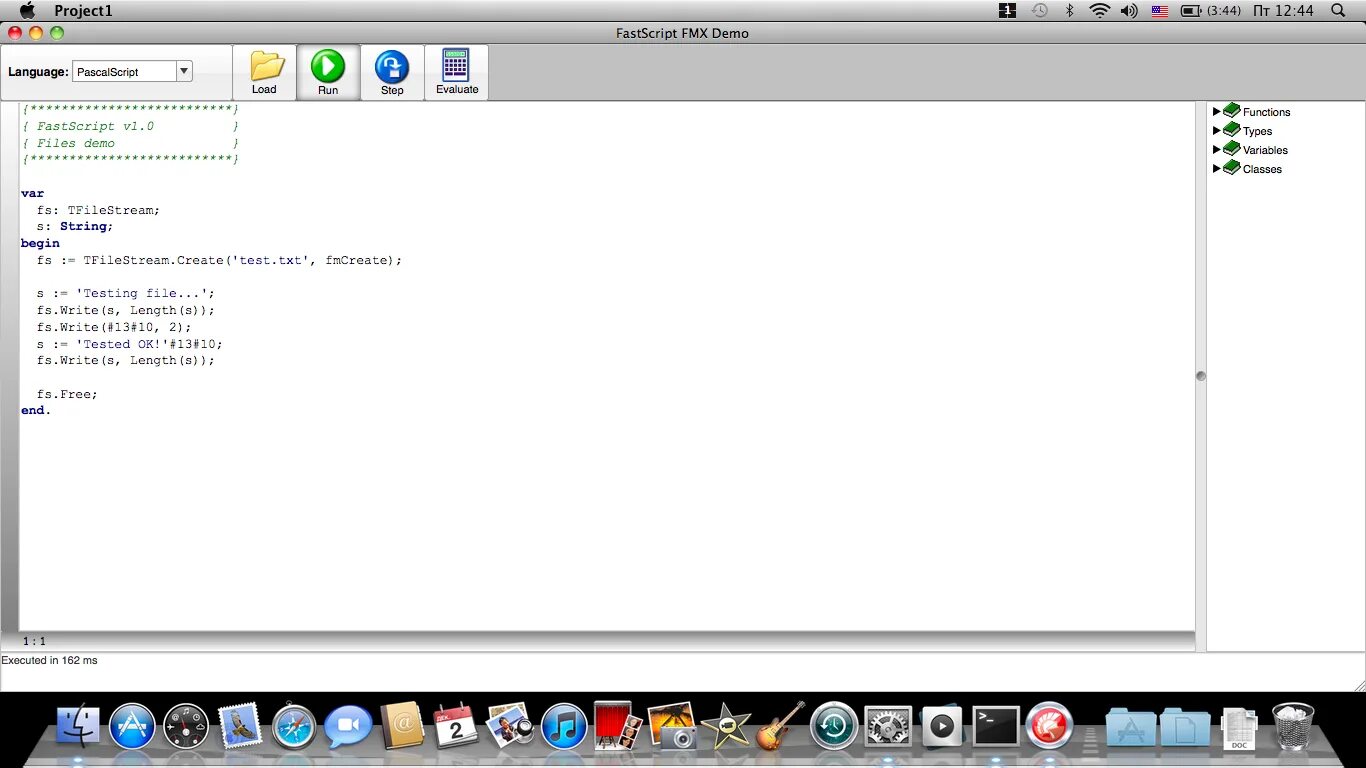Click the window resize grip corner
1366x768 pixels.
1359,685
